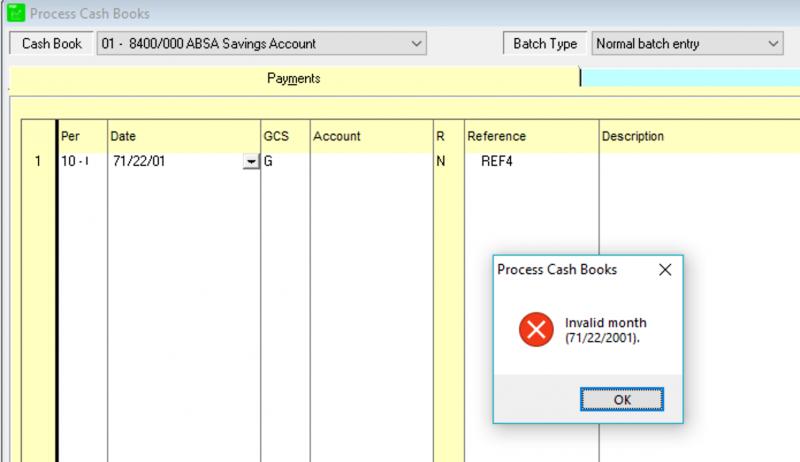Select the Reference cell REF4

(x=530, y=161)
